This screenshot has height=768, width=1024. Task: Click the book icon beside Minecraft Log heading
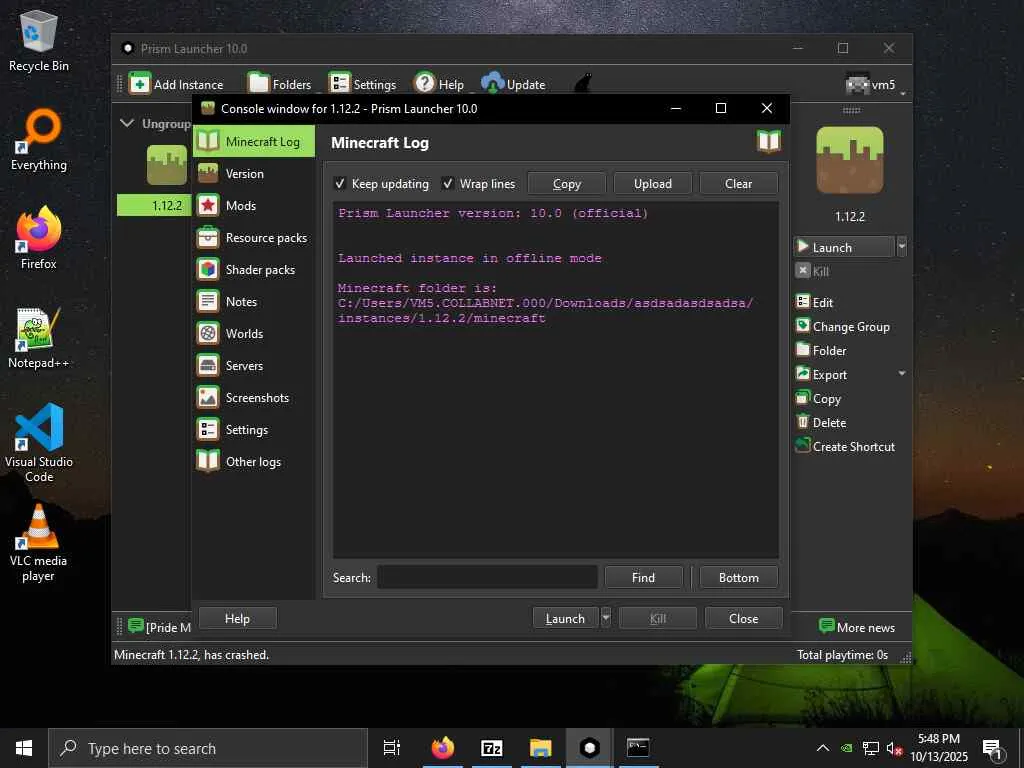tap(769, 142)
